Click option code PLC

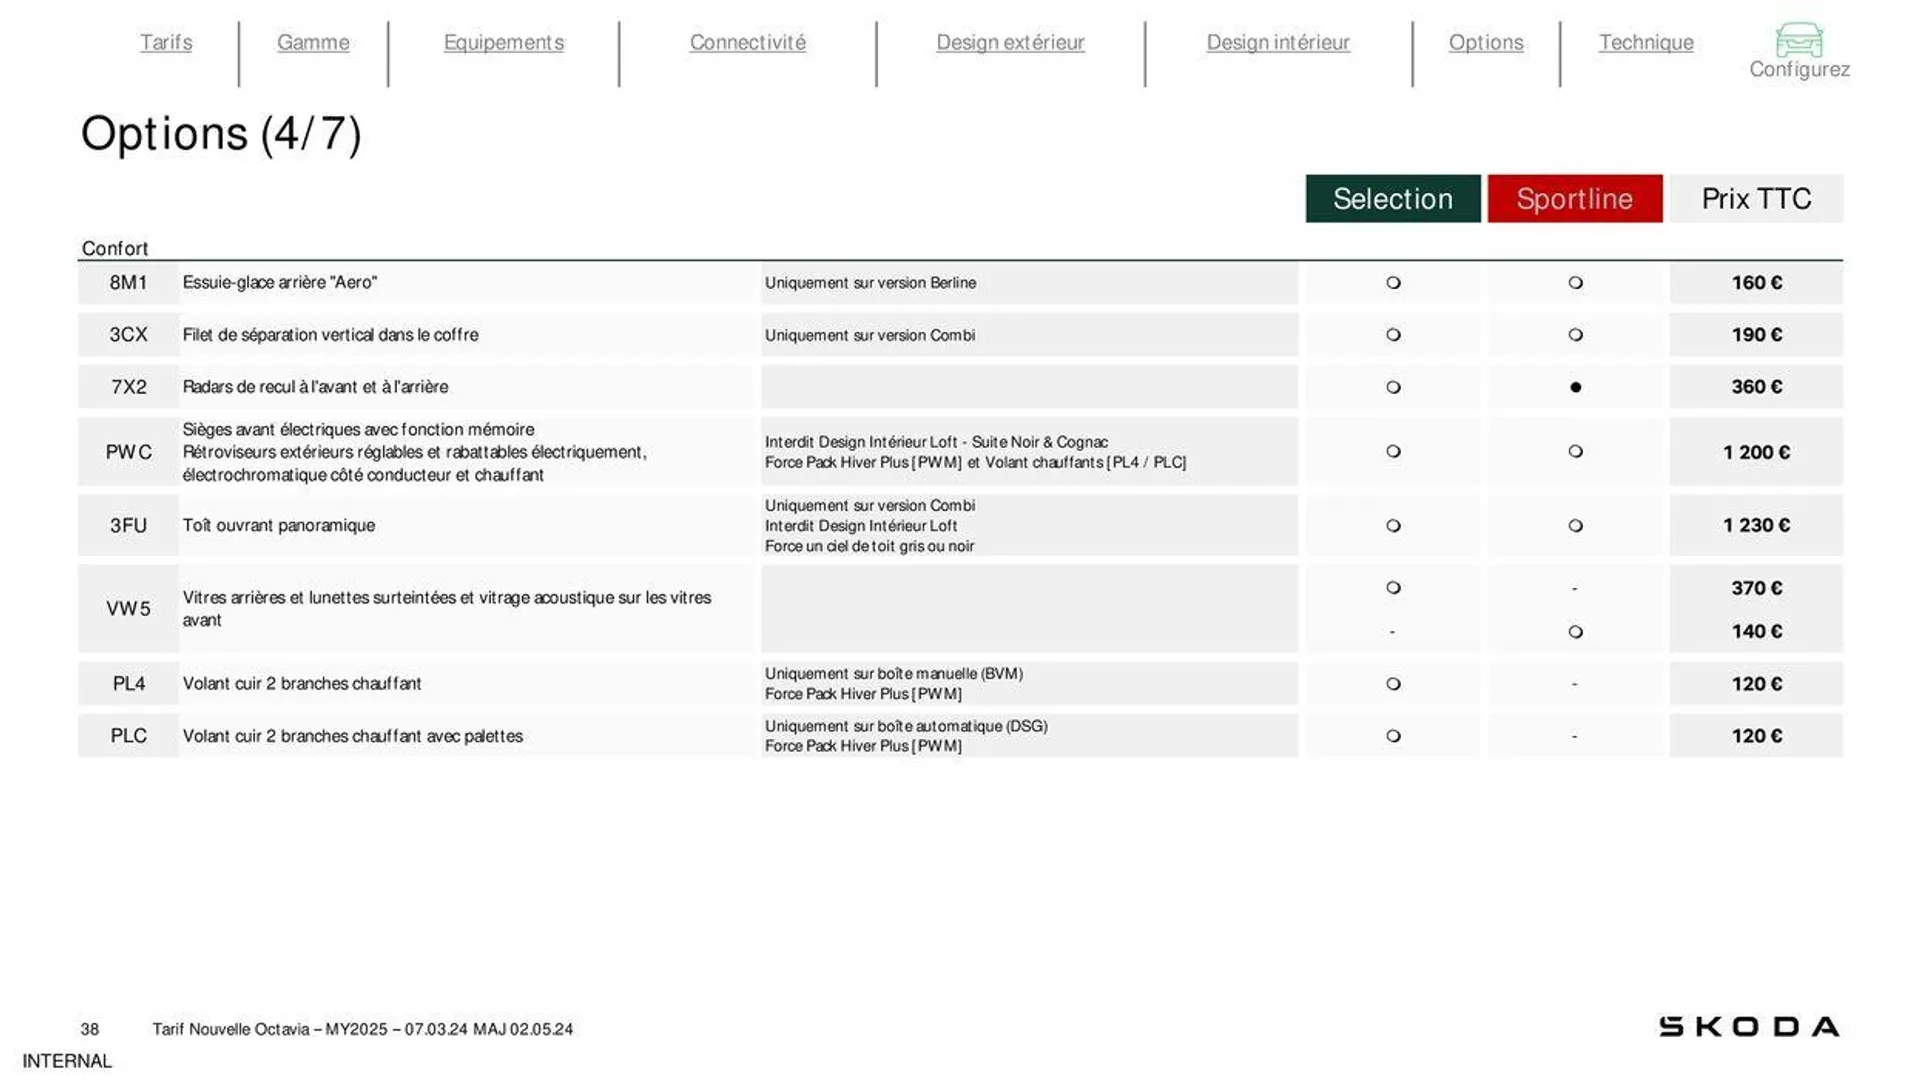point(128,736)
